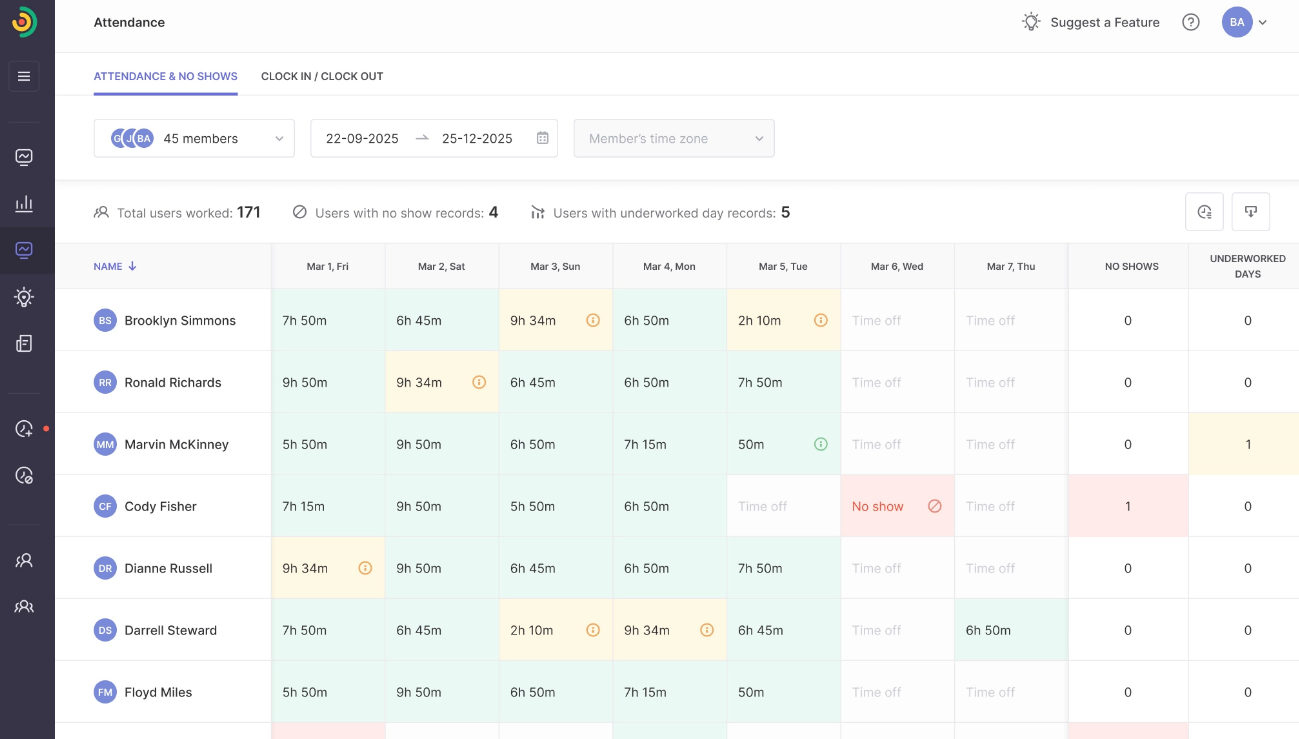
Task: Switch to Clock In / Clock Out tab
Action: (x=322, y=76)
